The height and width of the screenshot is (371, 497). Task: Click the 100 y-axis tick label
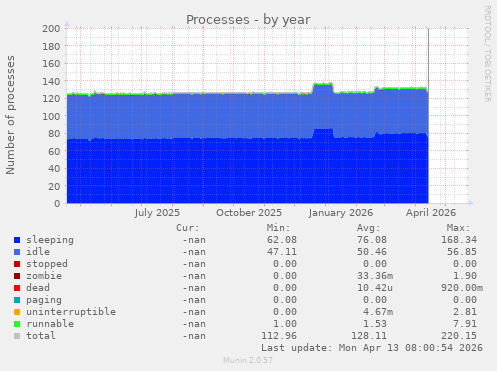coord(51,116)
